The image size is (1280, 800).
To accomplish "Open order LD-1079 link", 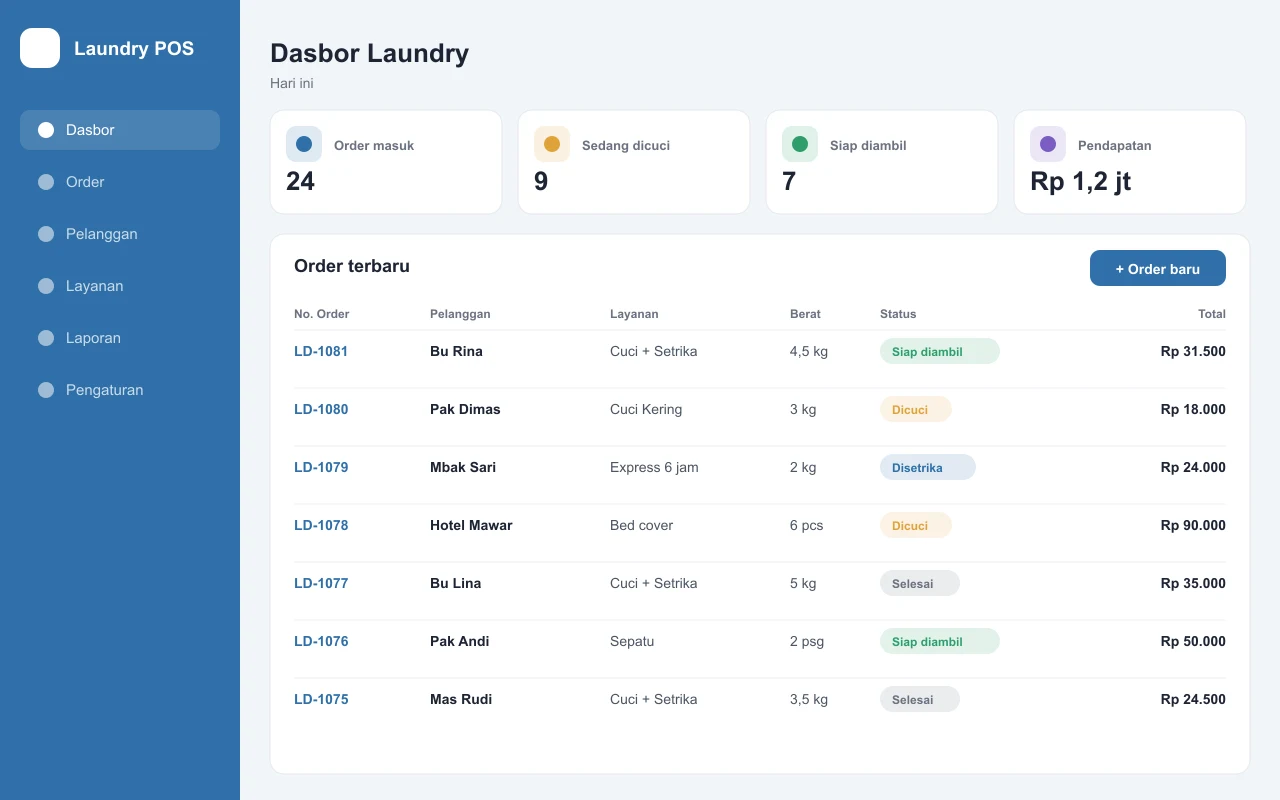I will (x=321, y=467).
